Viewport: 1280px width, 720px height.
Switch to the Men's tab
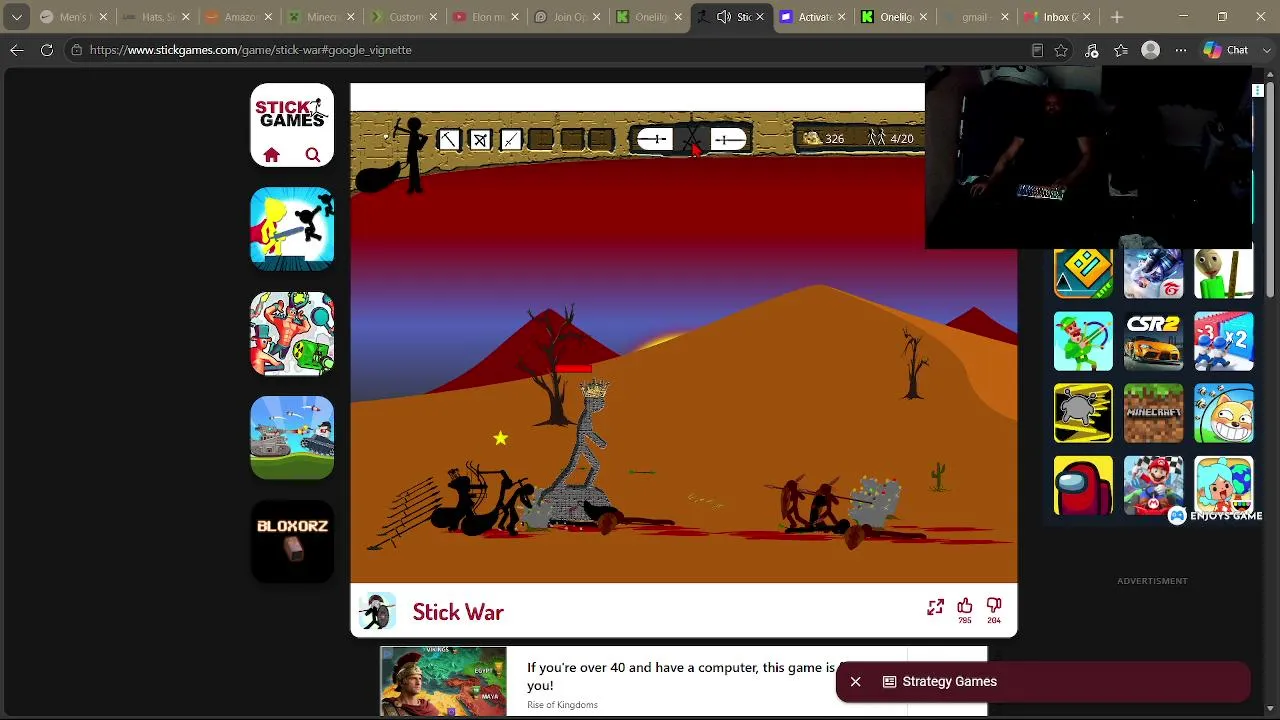73,17
